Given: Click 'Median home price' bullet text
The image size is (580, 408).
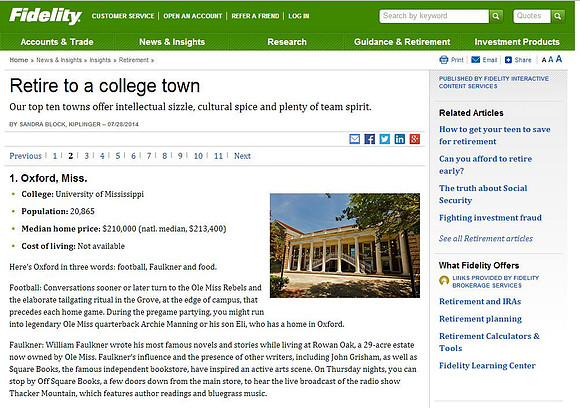Looking at the screenshot, I should (x=124, y=229).
